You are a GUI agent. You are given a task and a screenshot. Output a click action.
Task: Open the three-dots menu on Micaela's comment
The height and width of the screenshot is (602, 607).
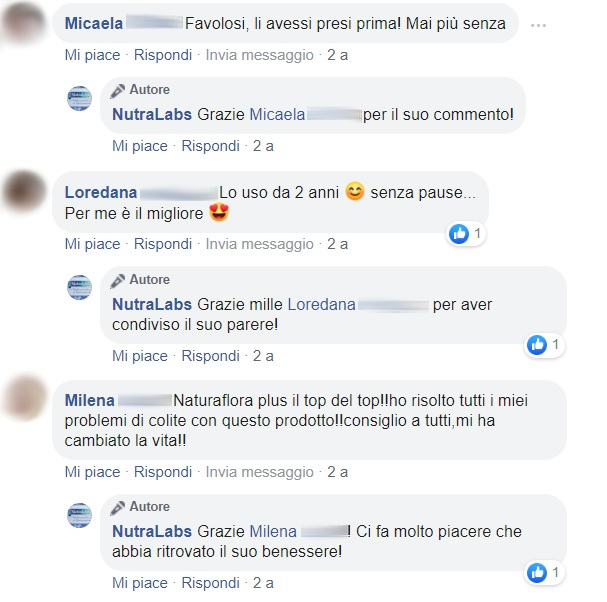(538, 26)
